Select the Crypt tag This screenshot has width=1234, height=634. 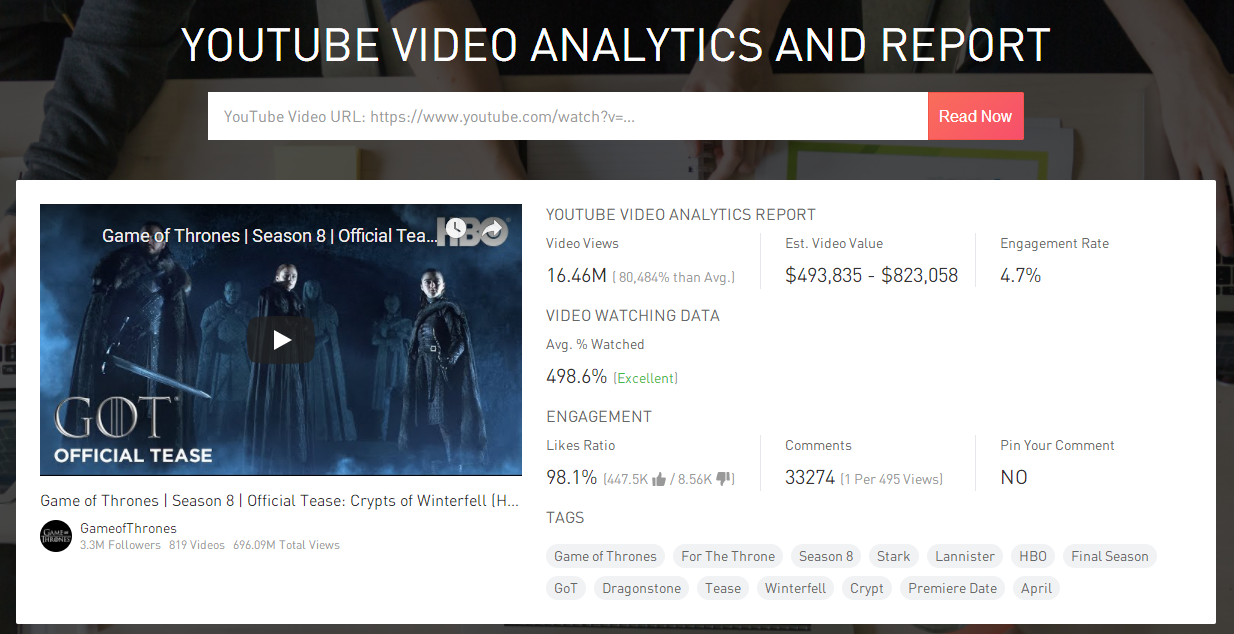(x=867, y=588)
